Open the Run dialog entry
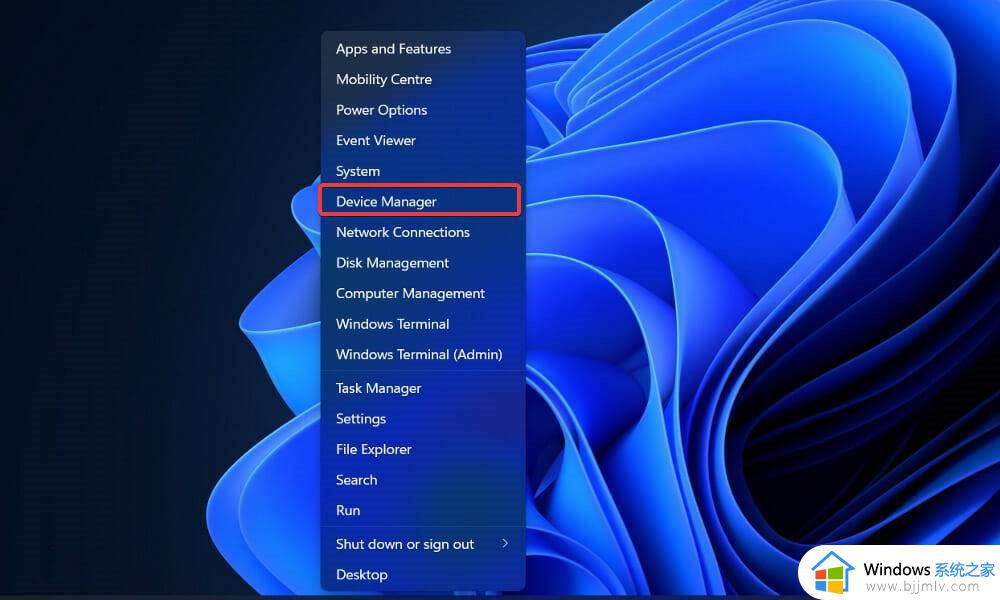 [348, 511]
